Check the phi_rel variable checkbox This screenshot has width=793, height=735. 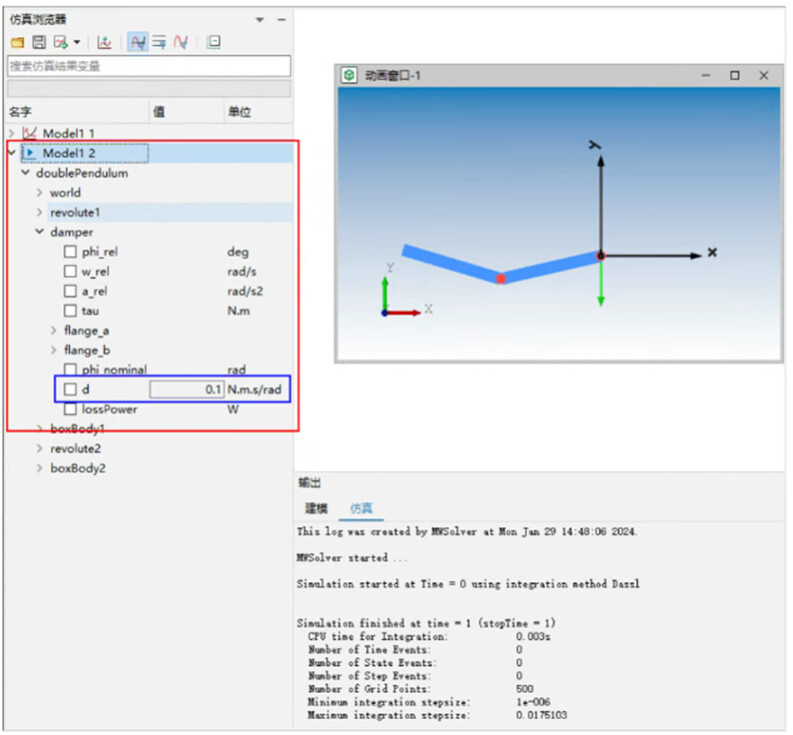click(70, 252)
